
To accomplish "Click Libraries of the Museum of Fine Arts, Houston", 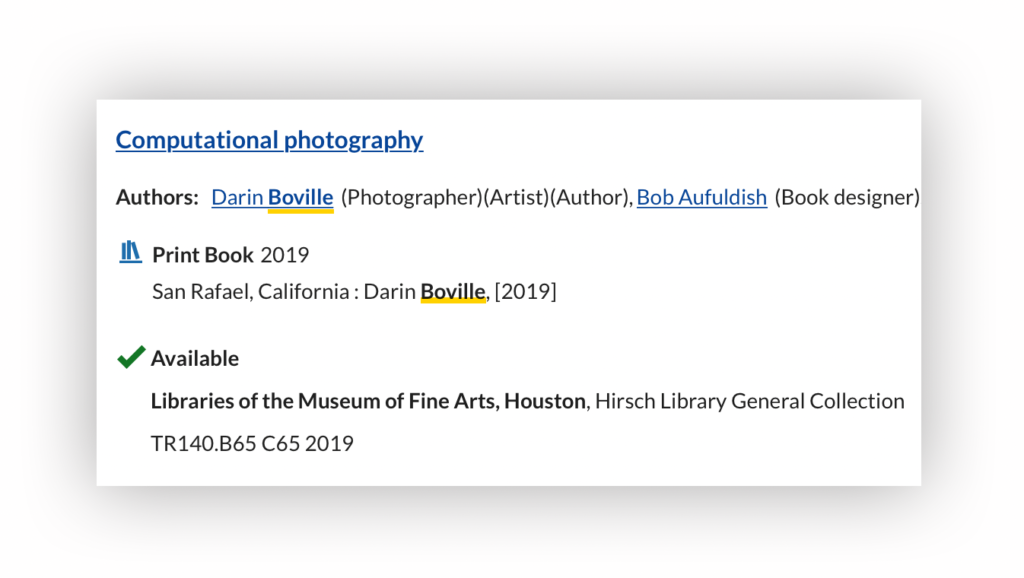I will tap(368, 401).
